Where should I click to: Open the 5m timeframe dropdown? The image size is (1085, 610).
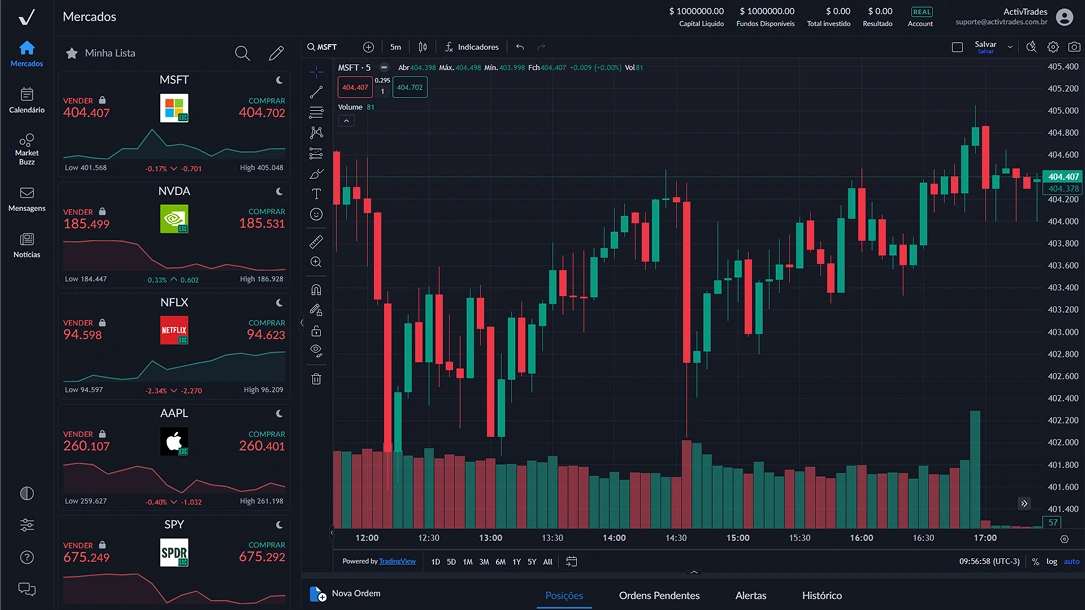coord(395,47)
